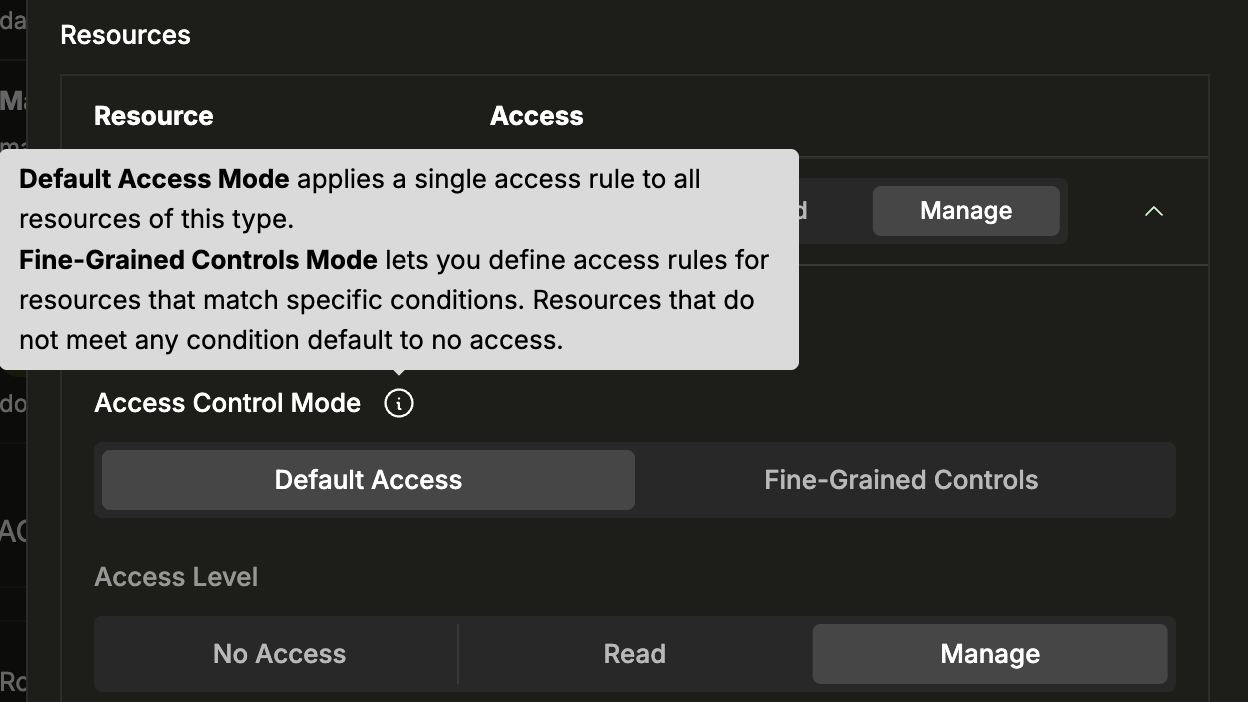Open the sidebar entry beginning with 'do'

point(13,402)
